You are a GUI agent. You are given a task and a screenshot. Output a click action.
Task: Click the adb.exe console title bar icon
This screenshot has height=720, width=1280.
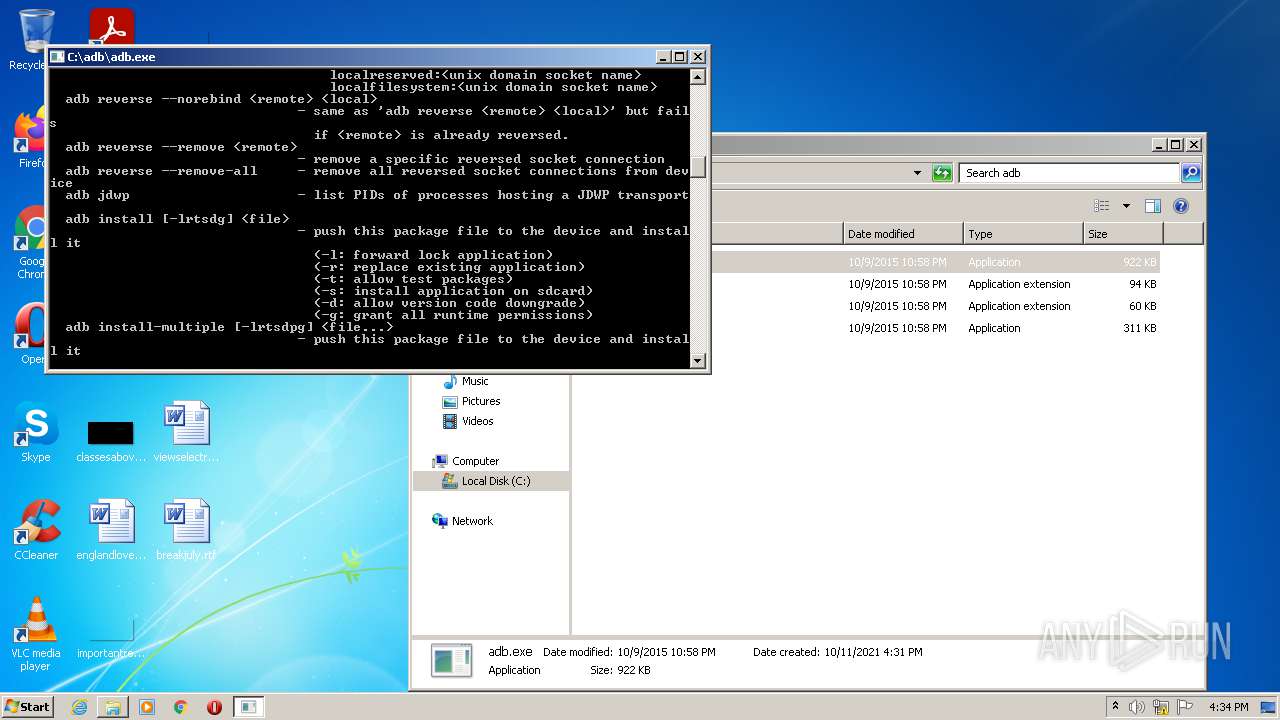coord(58,57)
